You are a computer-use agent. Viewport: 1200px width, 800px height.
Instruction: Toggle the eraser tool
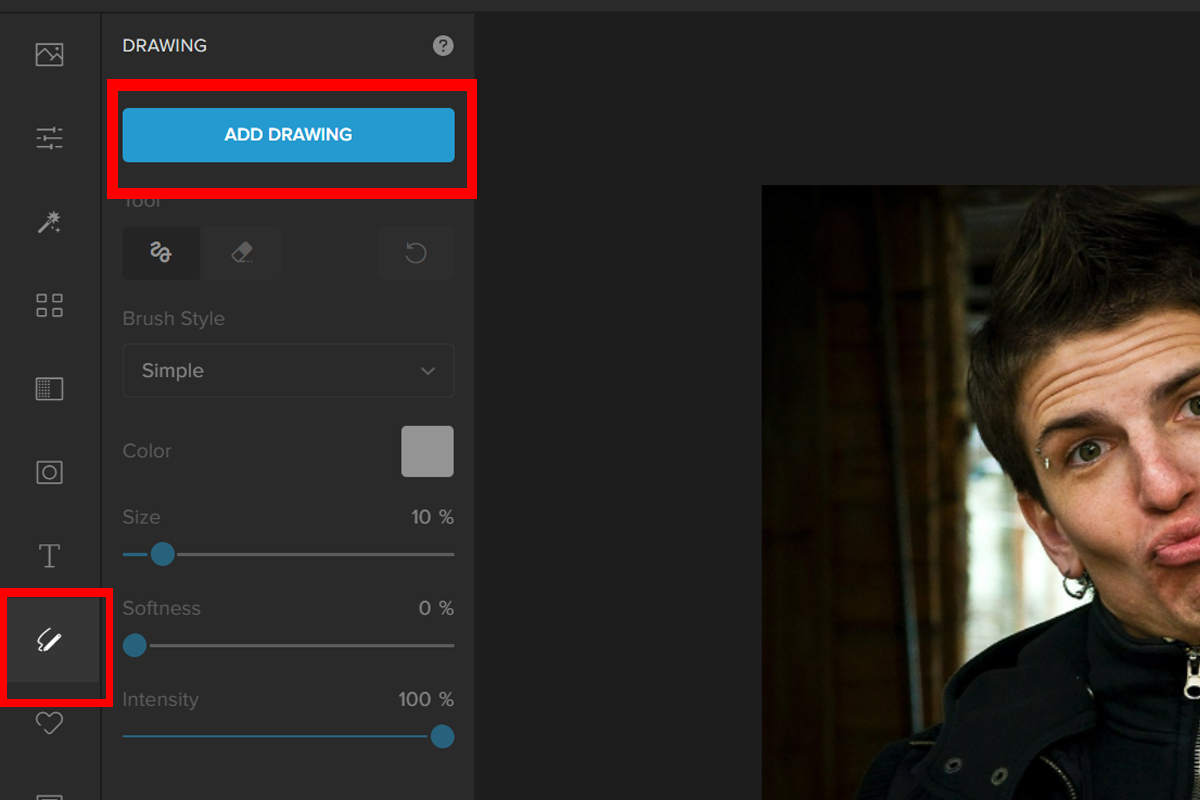point(242,252)
